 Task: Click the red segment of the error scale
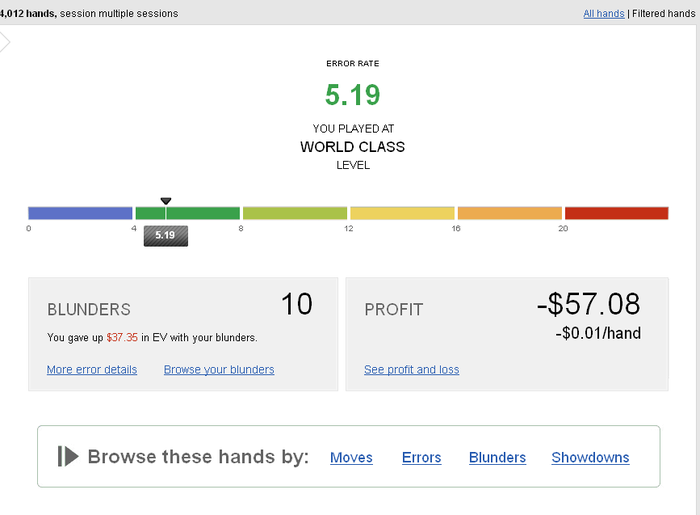tap(617, 213)
